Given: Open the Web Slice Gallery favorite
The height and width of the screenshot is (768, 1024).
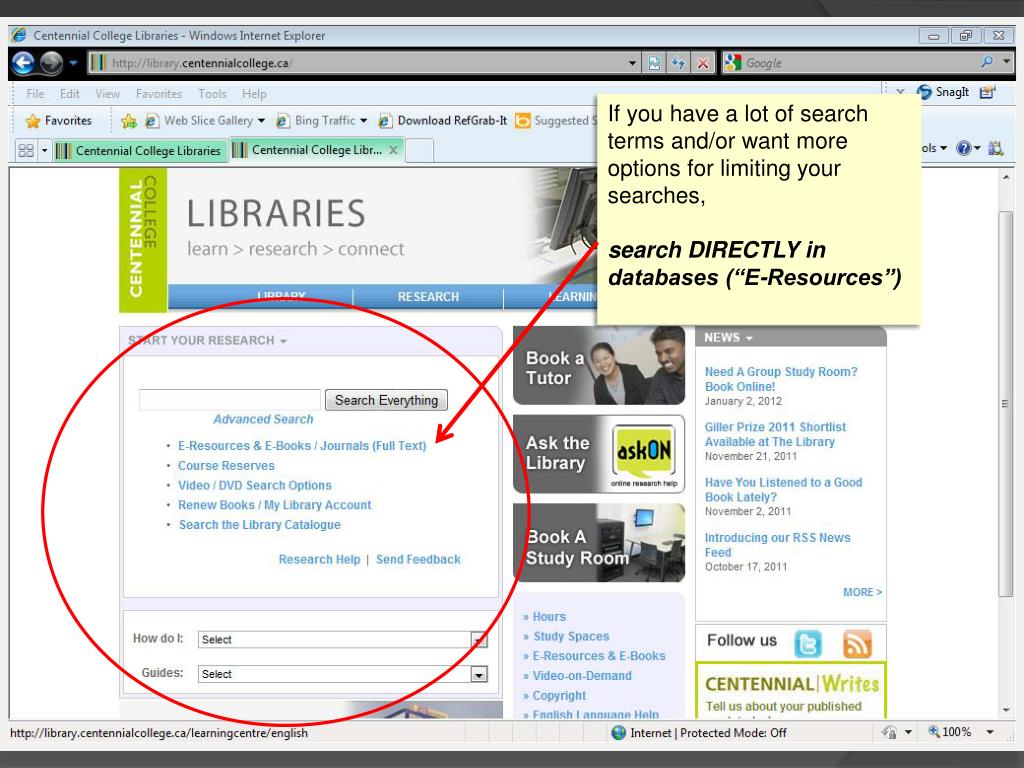Looking at the screenshot, I should 204,120.
